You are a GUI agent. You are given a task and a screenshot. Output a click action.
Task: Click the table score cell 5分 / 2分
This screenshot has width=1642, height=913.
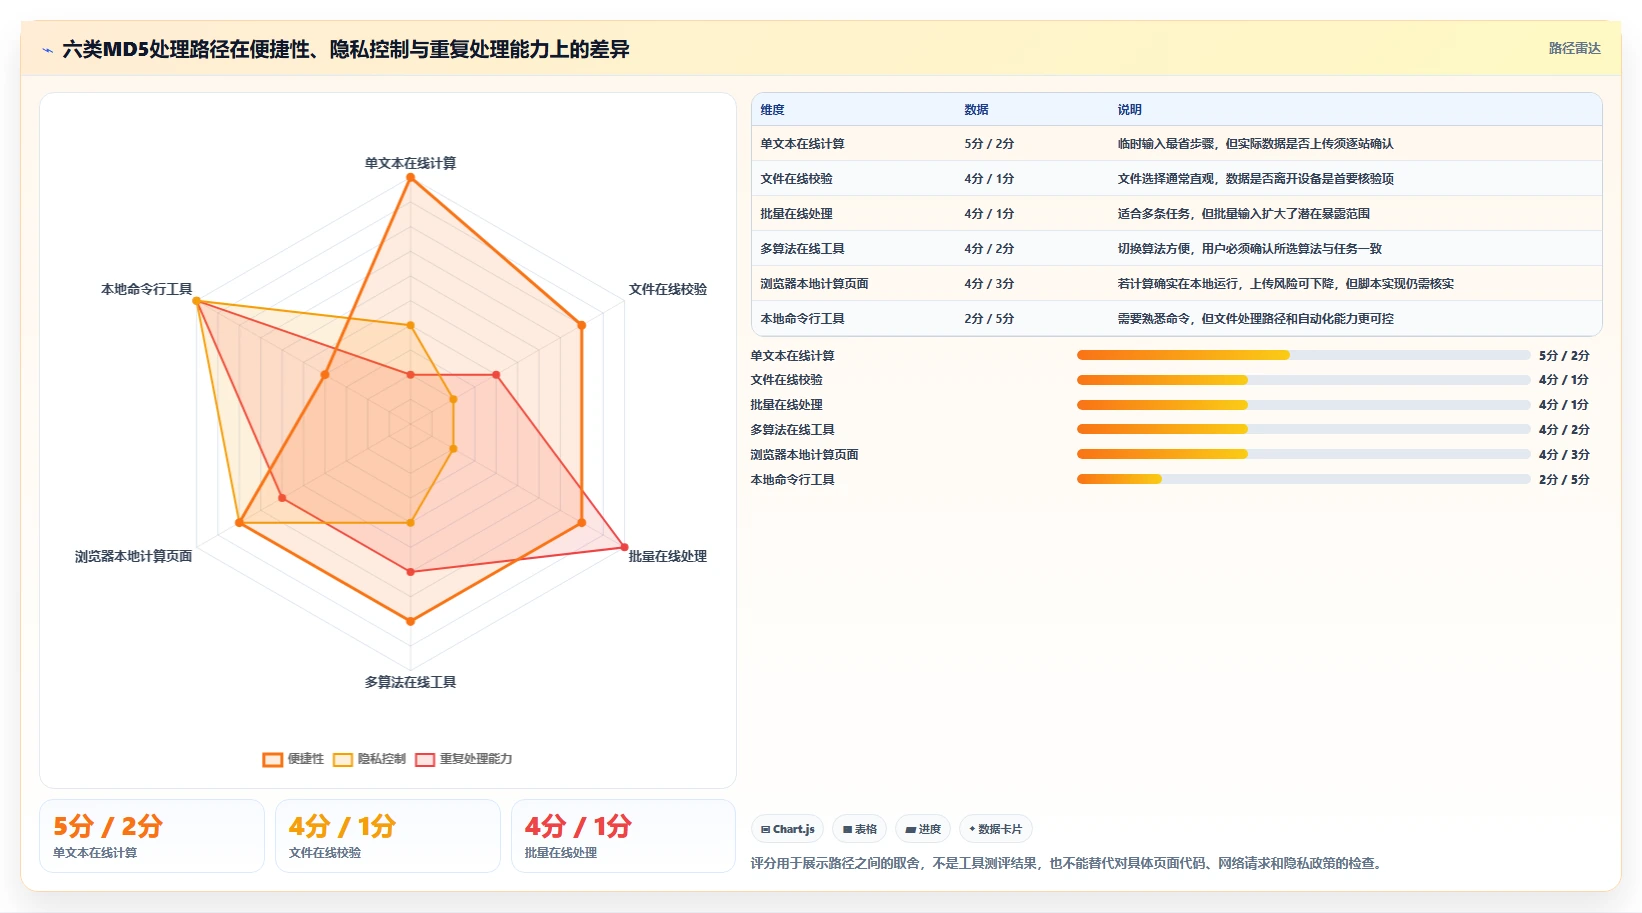(x=989, y=144)
